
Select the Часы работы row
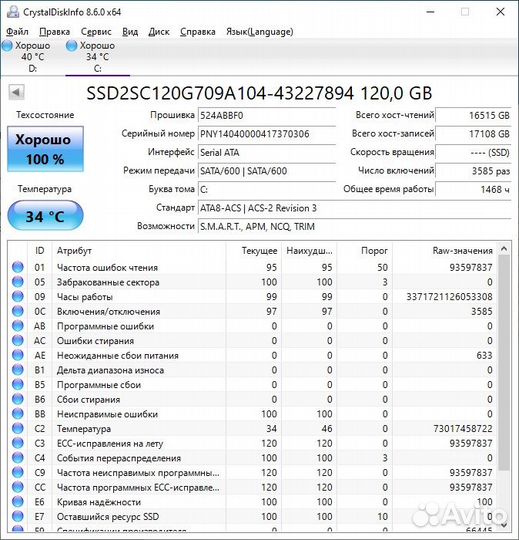pyautogui.click(x=253, y=297)
